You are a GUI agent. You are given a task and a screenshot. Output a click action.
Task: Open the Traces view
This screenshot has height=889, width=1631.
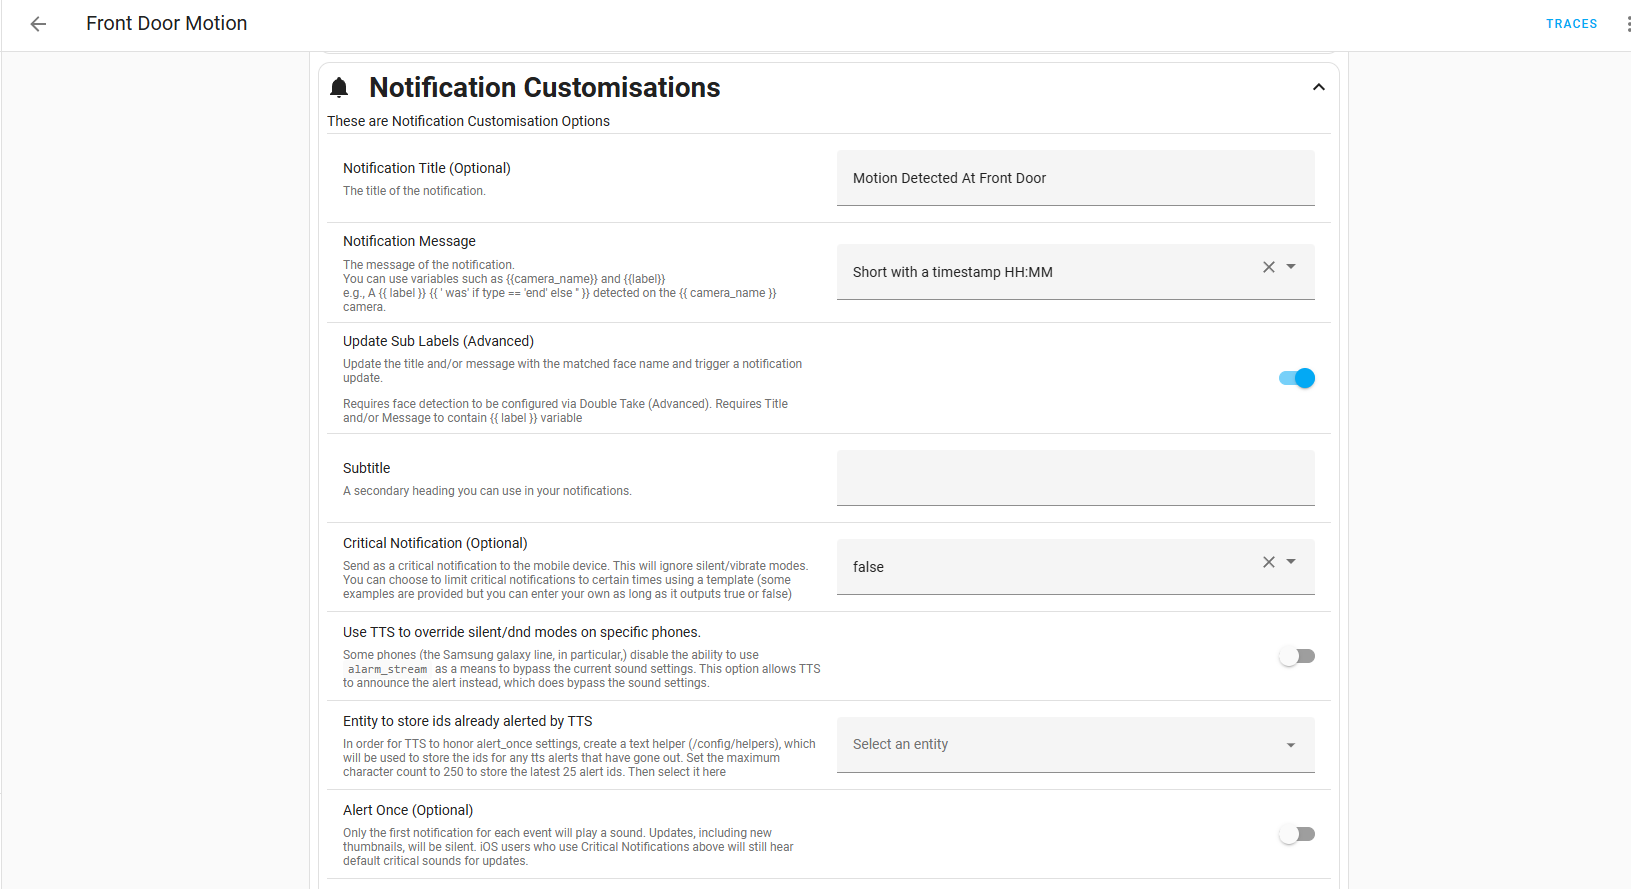(x=1571, y=24)
